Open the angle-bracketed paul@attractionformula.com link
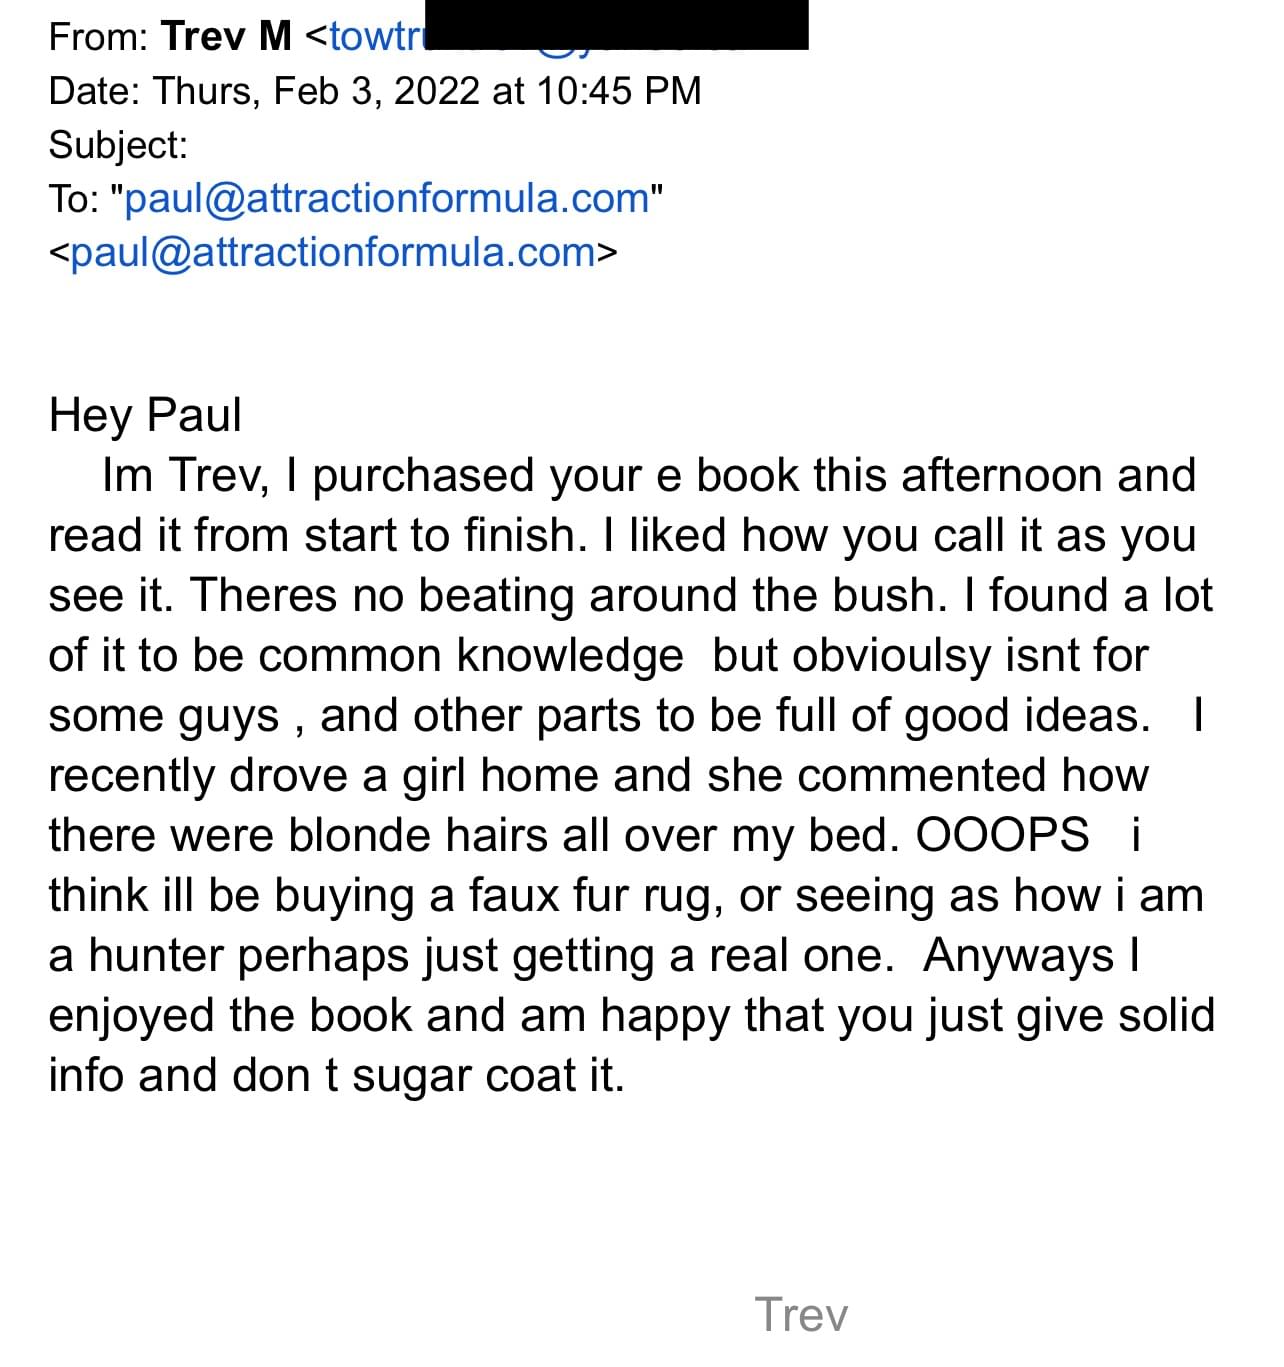 coord(333,252)
